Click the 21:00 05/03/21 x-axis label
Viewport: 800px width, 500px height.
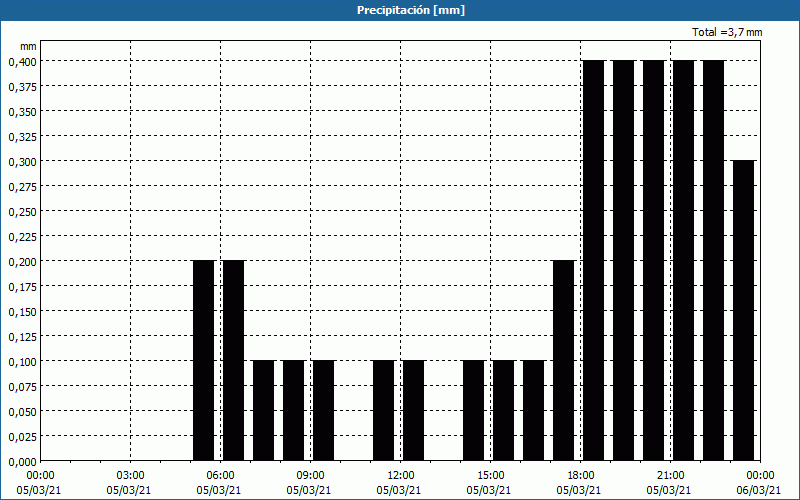click(669, 483)
